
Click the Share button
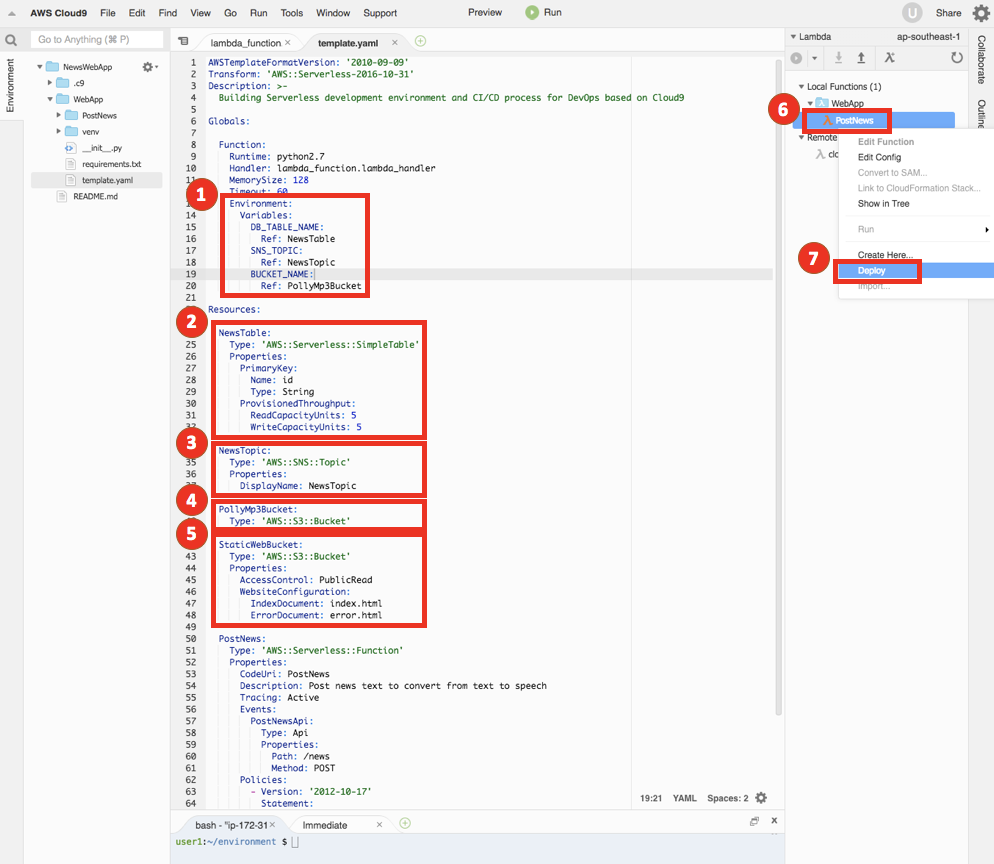[948, 13]
